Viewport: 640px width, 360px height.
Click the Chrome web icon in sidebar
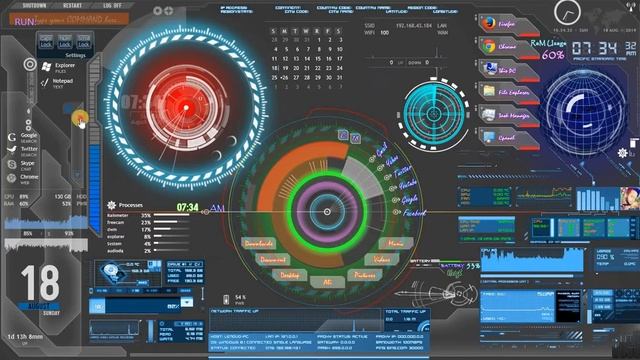pos(12,178)
